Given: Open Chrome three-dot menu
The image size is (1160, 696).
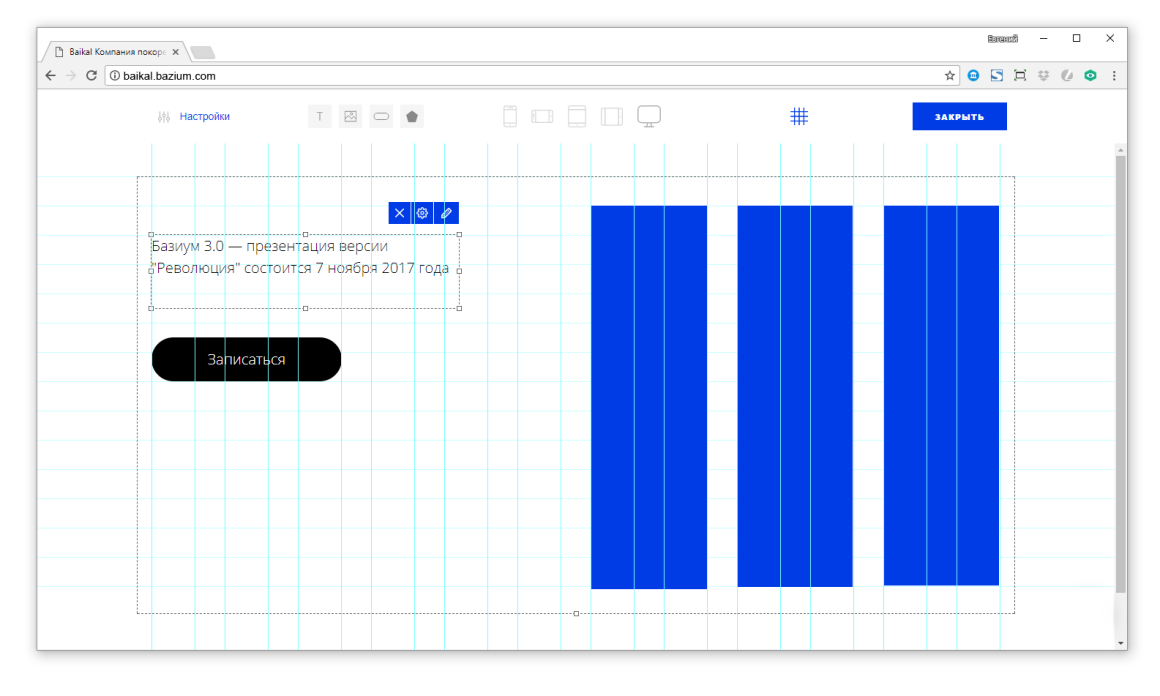Looking at the screenshot, I should click(x=1114, y=75).
